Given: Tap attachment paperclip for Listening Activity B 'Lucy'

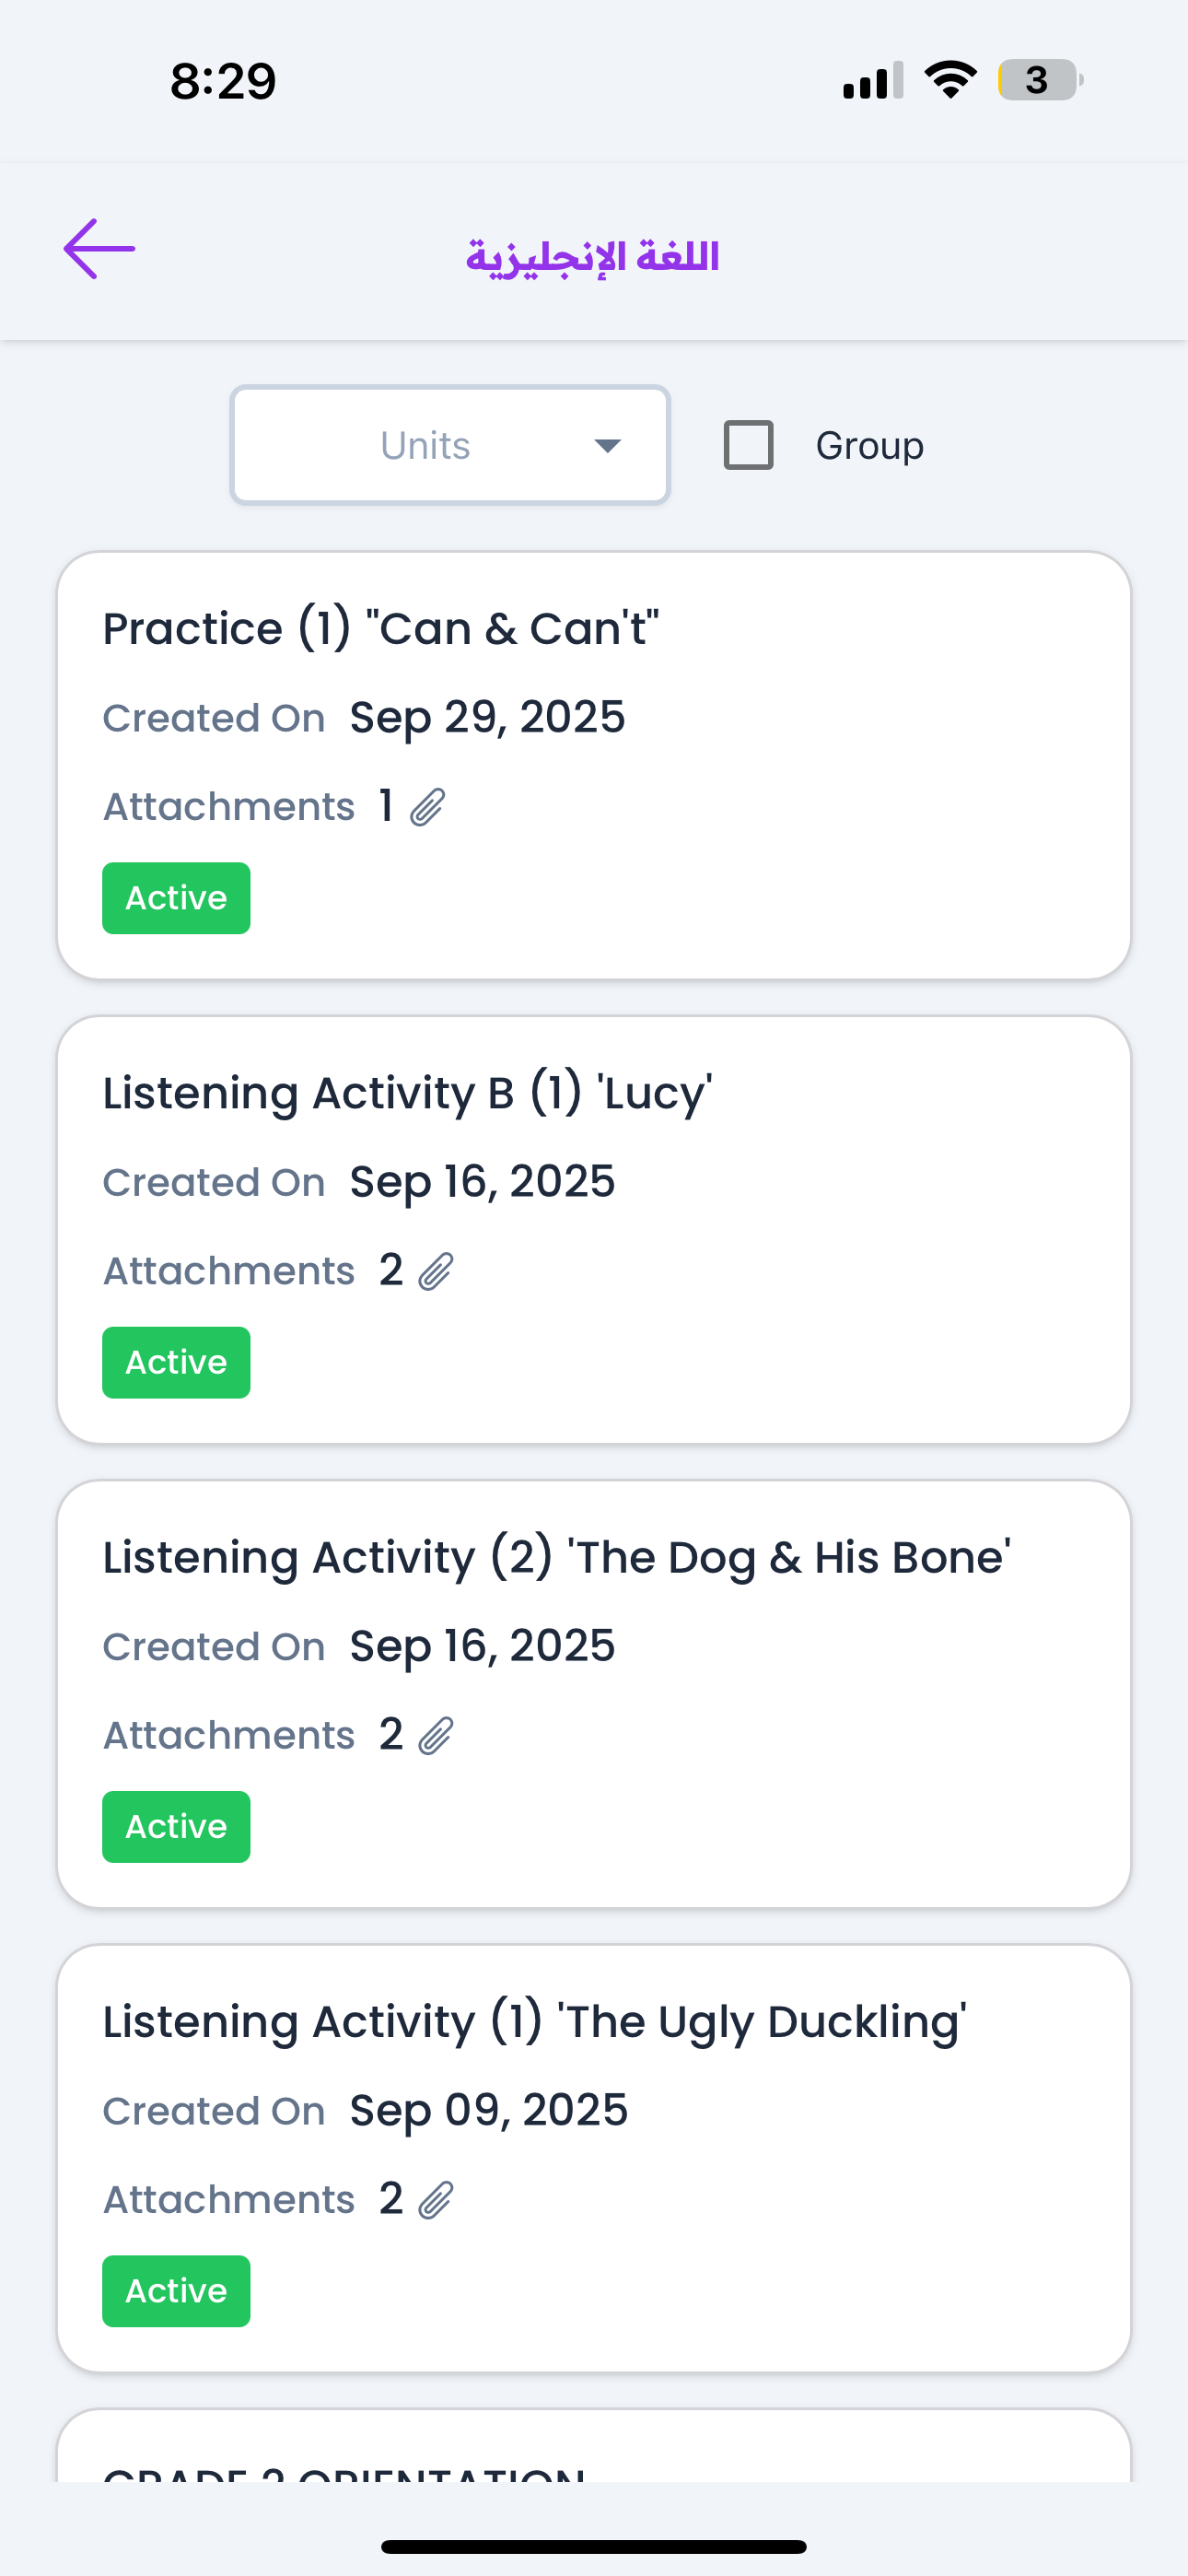Looking at the screenshot, I should [436, 1271].
